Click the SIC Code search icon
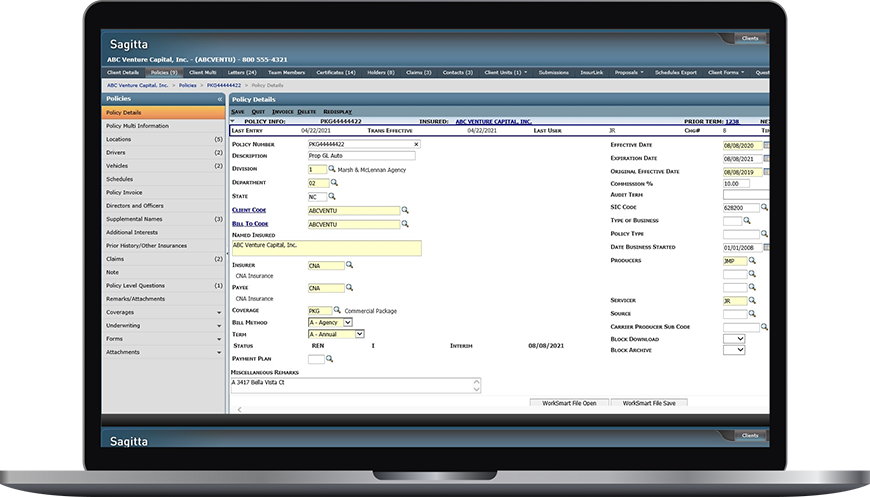Image resolution: width=870 pixels, height=497 pixels. click(x=764, y=207)
